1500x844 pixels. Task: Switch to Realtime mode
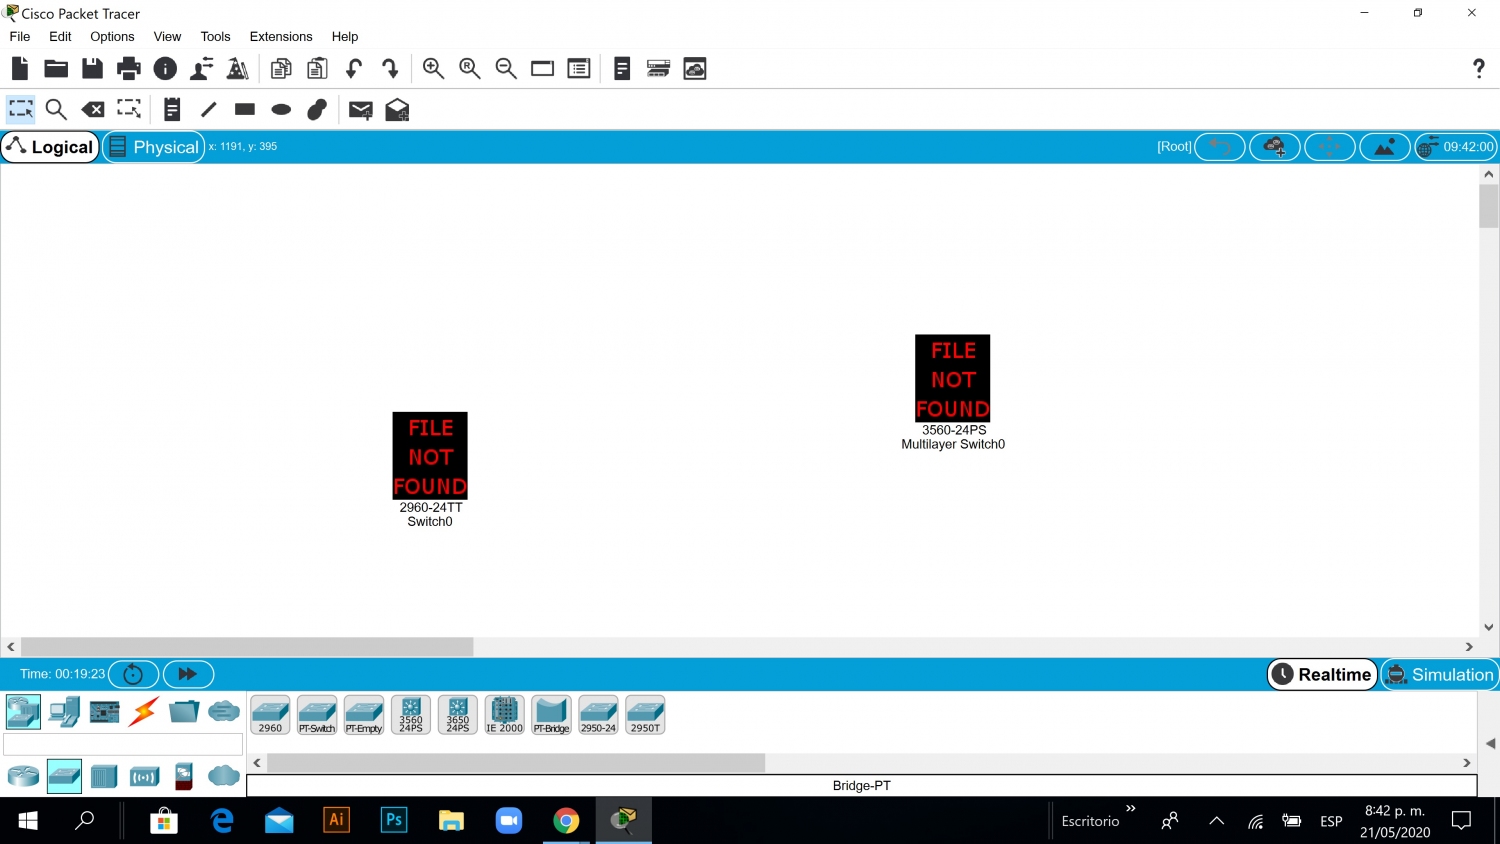click(x=1323, y=674)
